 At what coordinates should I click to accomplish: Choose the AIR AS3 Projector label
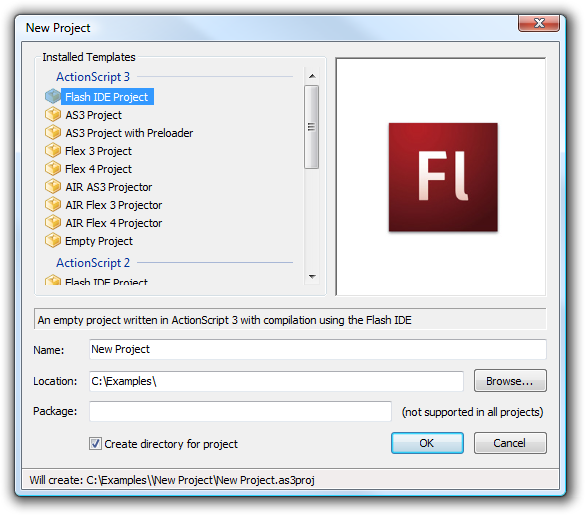click(109, 187)
